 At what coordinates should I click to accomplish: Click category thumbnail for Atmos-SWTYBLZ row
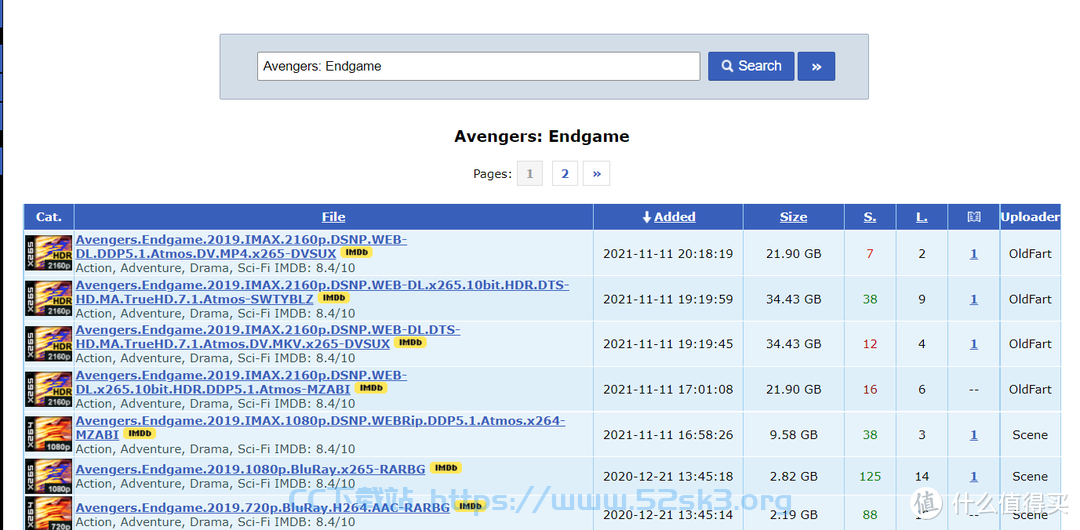[x=49, y=298]
